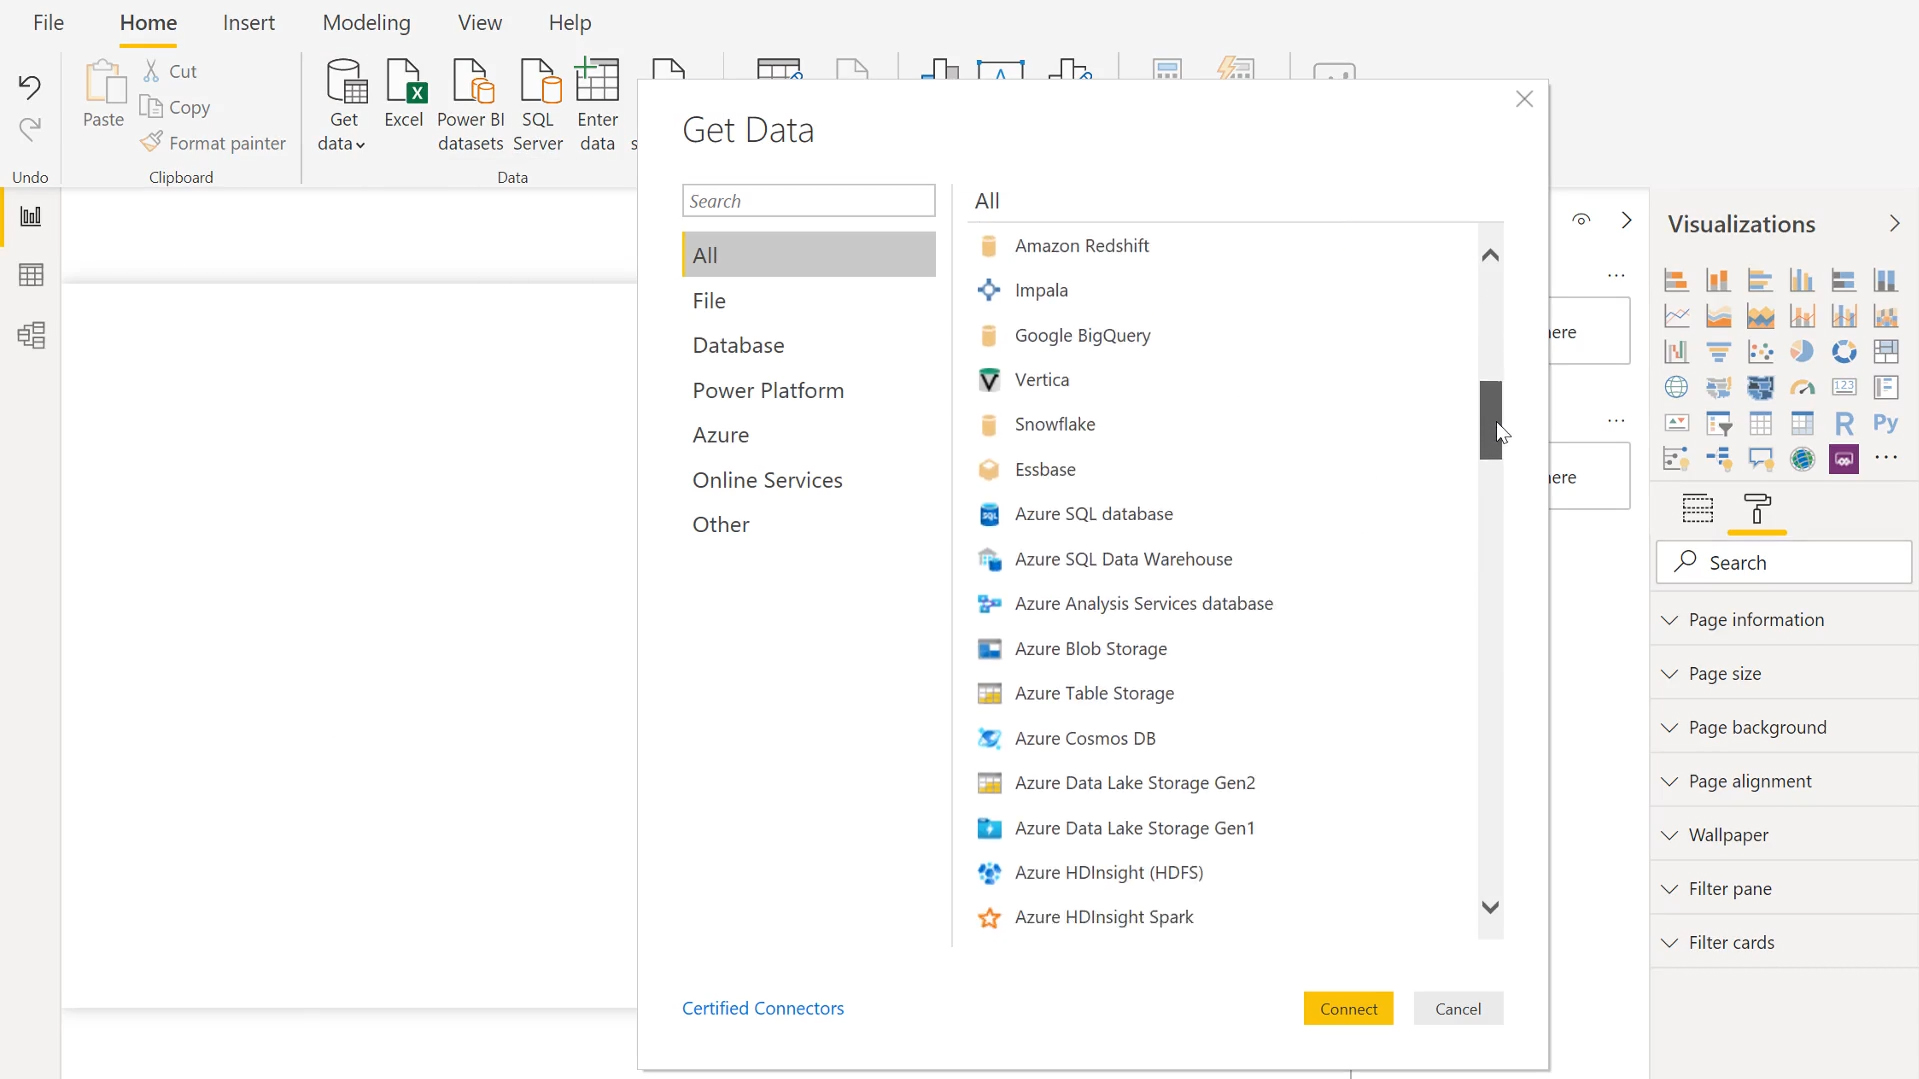Click Format painter
Screen dimensions: 1919x1079
click(213, 143)
